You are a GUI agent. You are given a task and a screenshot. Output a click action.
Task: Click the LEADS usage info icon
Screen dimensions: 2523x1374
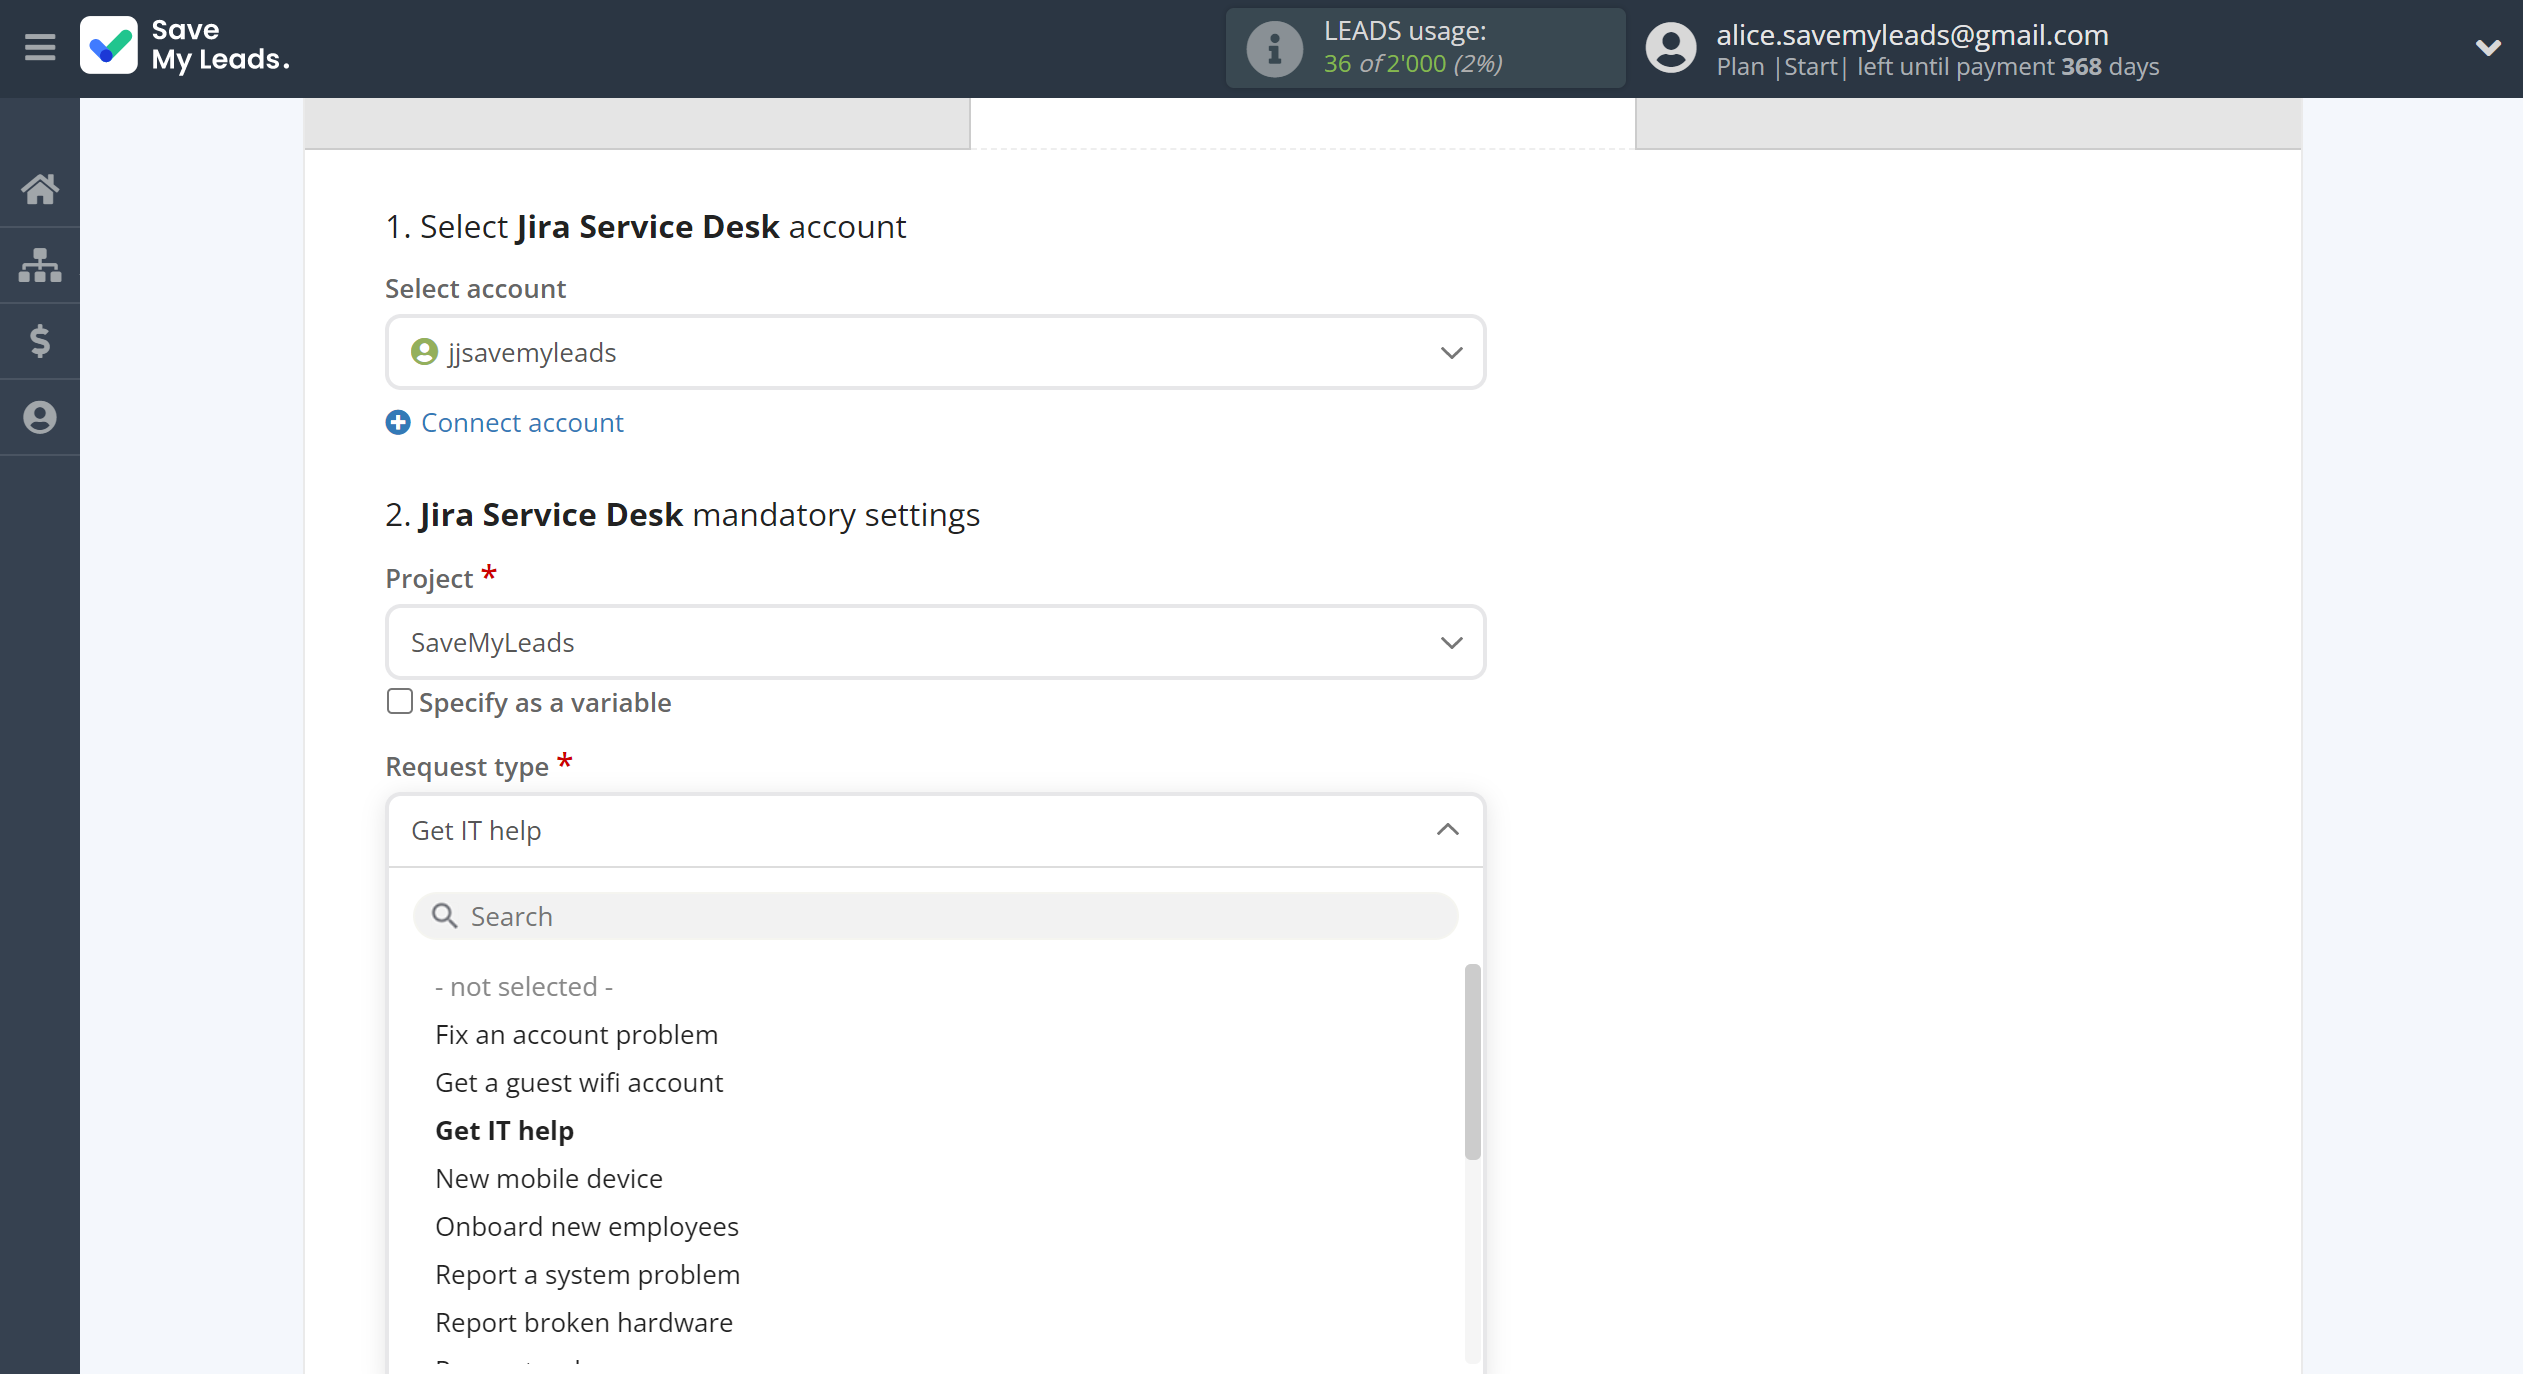click(1274, 48)
